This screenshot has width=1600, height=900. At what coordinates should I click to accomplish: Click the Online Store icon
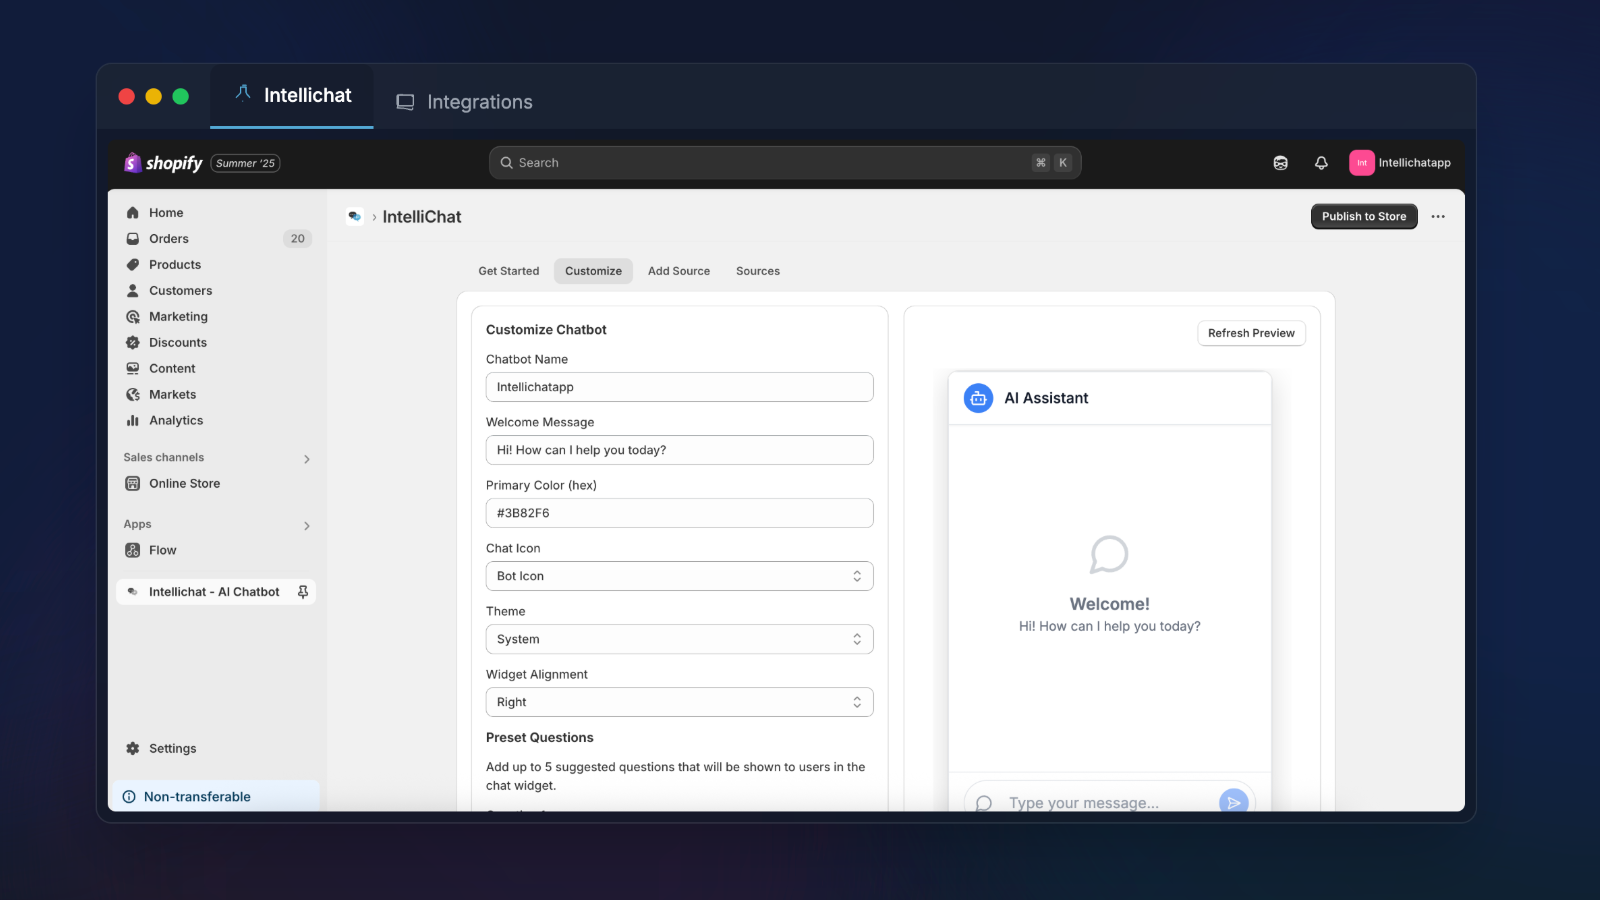[132, 484]
